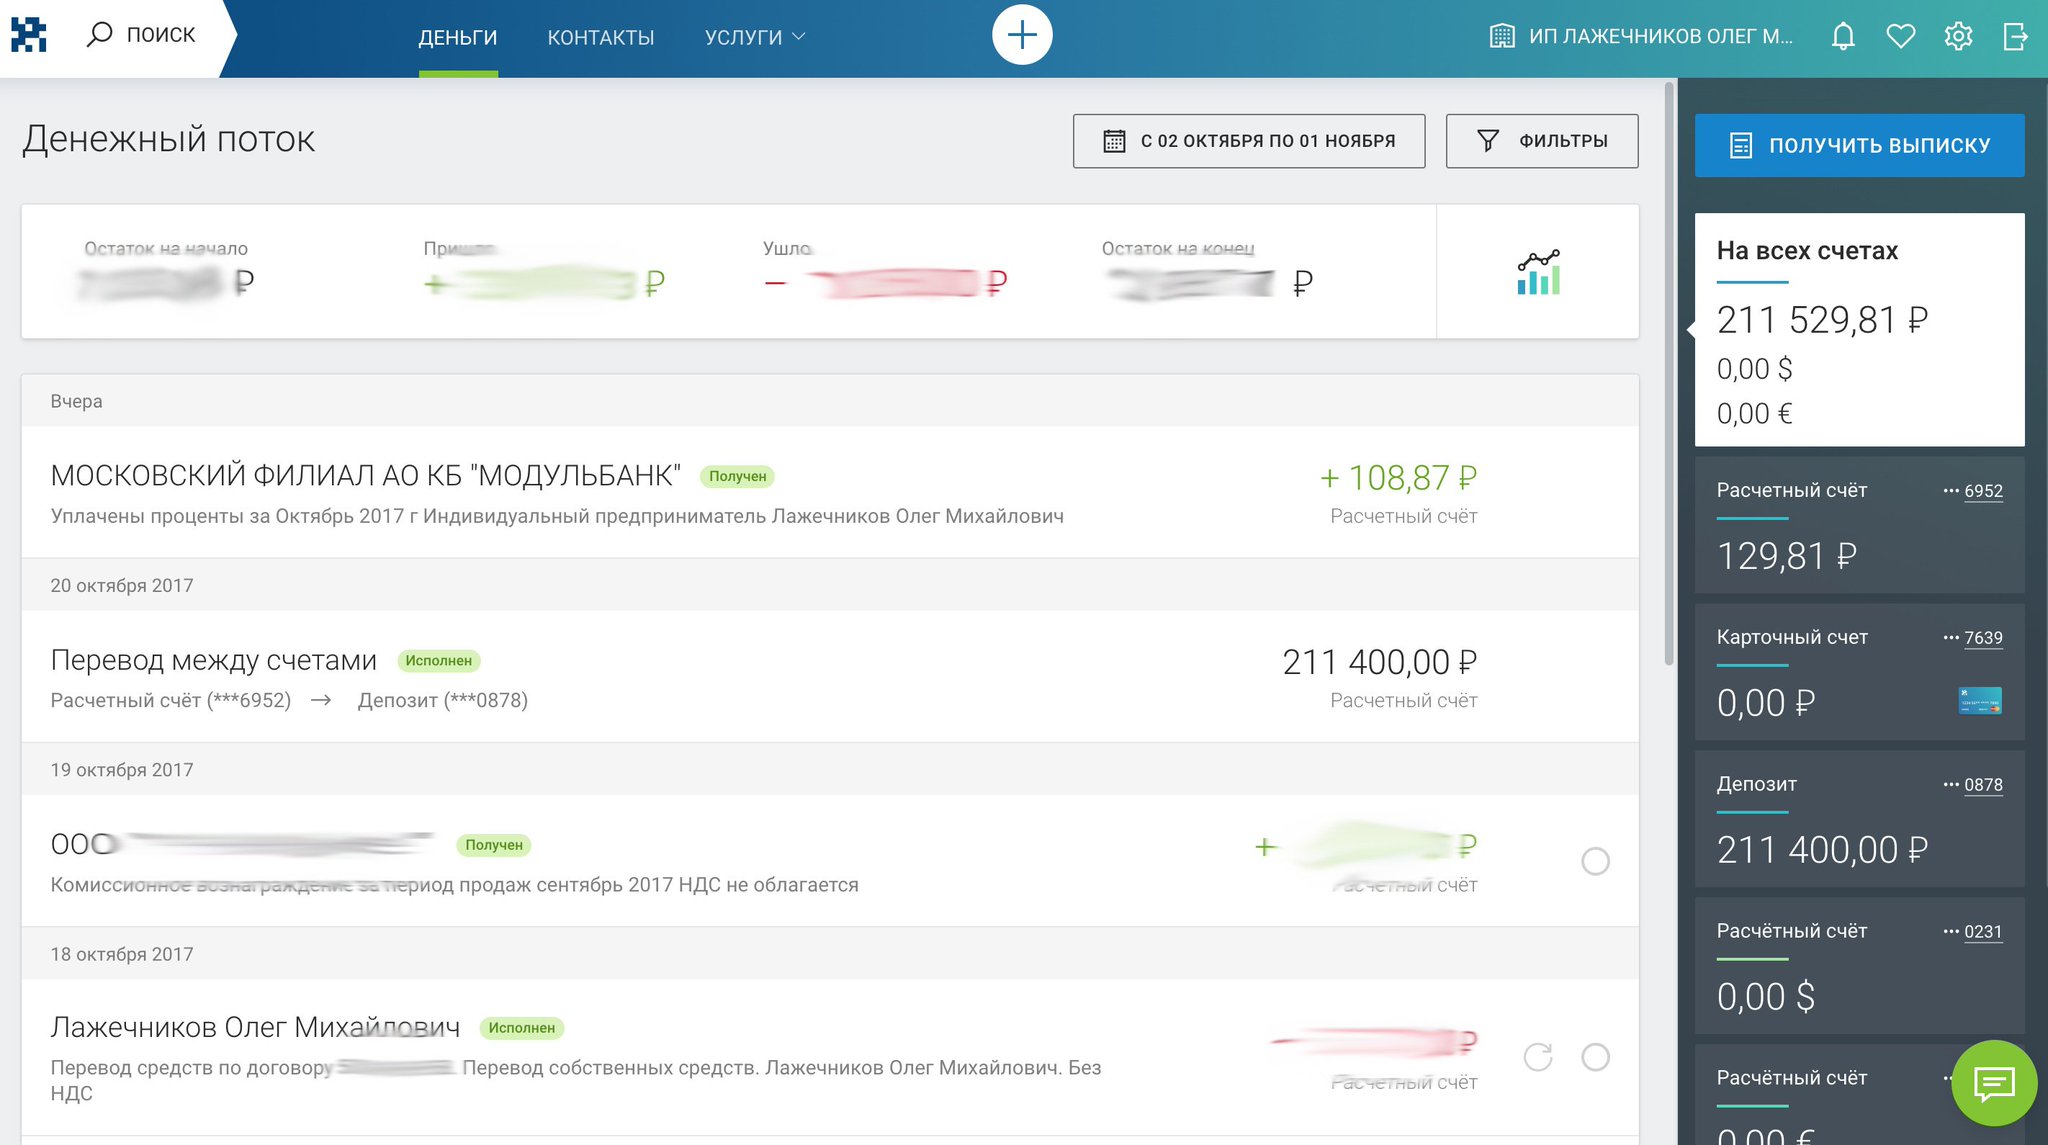Viewport: 2048px width, 1145px height.
Task: Open account number 7639 options
Action: coord(1973,638)
